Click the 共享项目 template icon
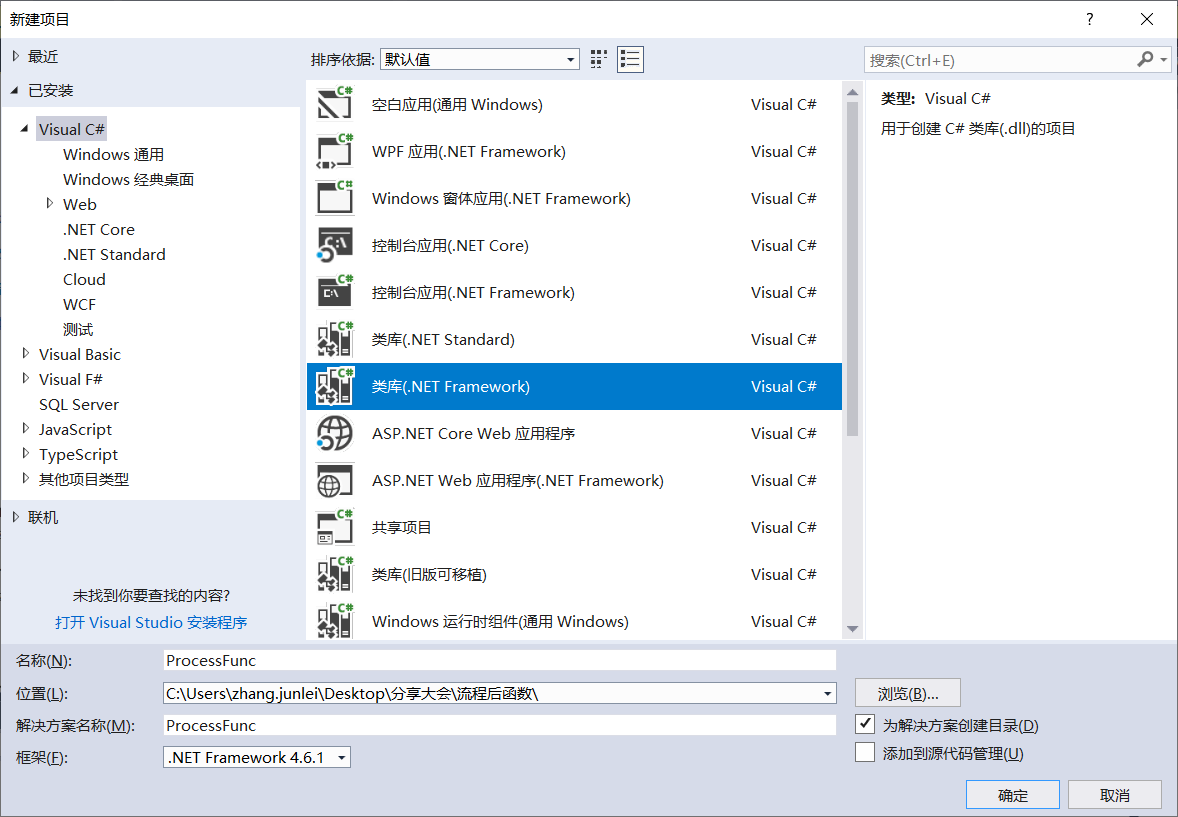This screenshot has height=817, width=1178. [x=334, y=528]
